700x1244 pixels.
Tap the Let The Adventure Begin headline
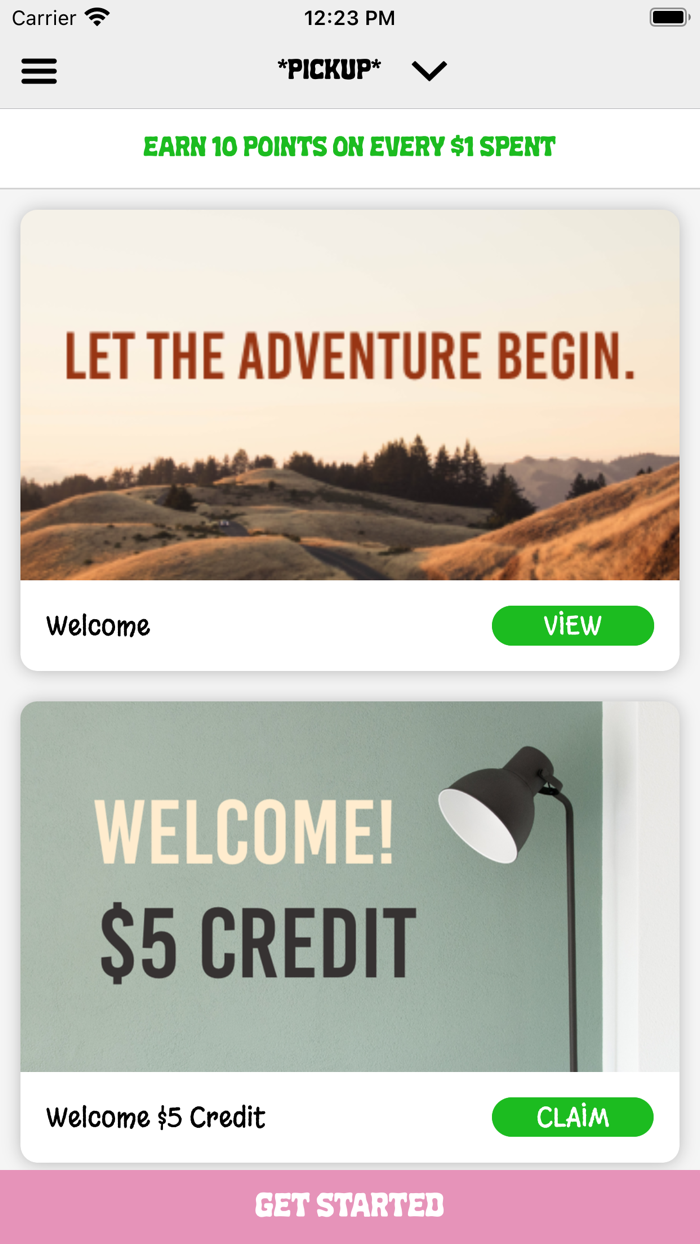350,356
